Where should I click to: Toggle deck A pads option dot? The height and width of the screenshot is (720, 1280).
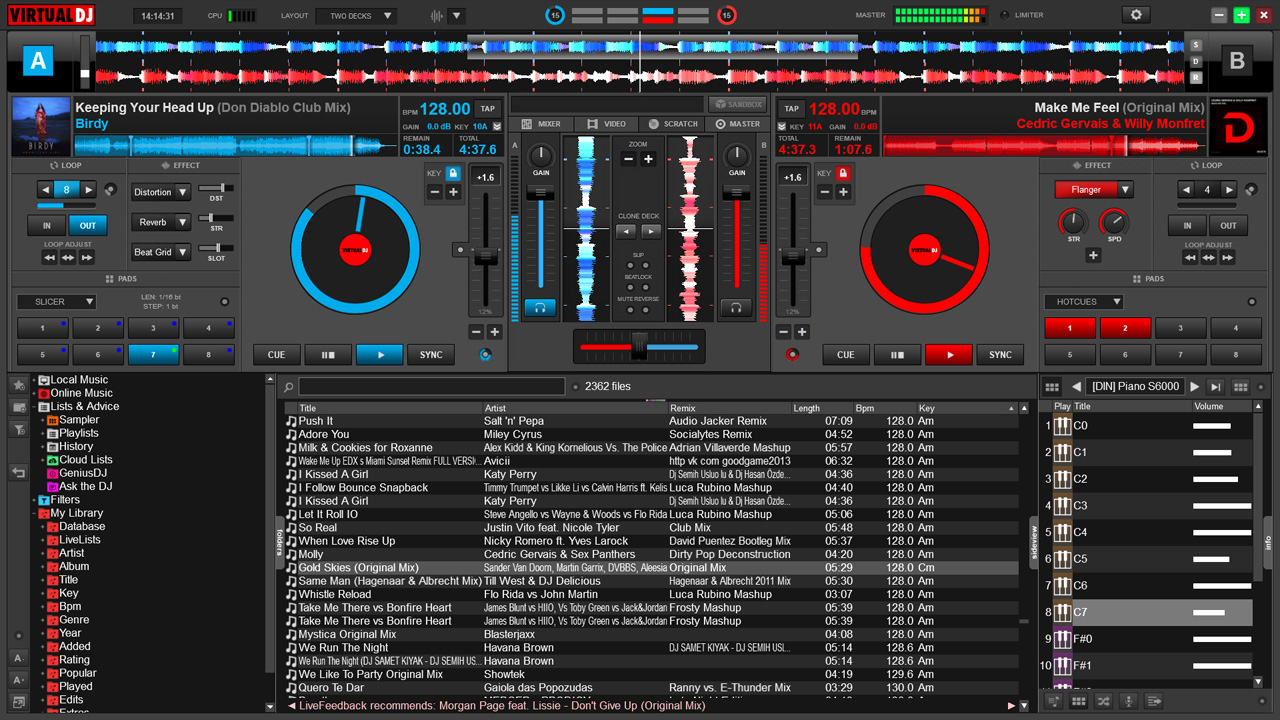(224, 301)
